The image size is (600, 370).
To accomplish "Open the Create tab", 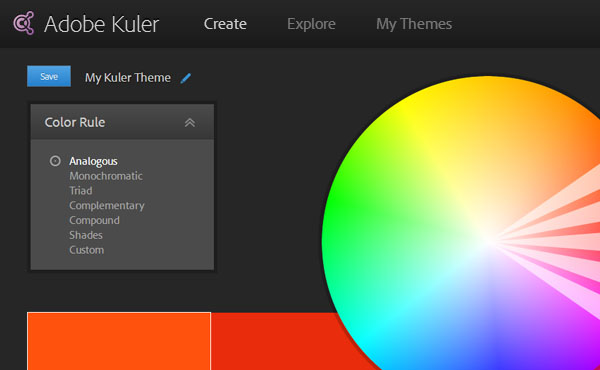I will coord(225,24).
